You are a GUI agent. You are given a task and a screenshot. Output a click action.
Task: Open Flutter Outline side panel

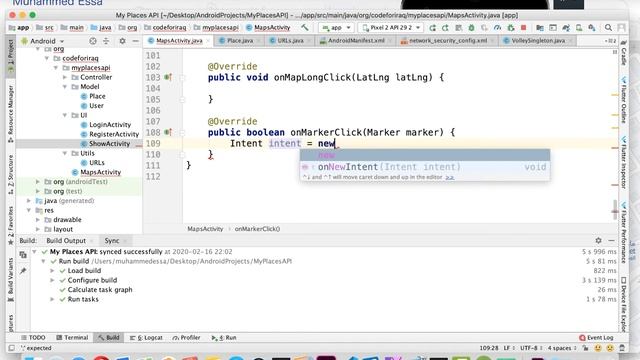tap(624, 101)
